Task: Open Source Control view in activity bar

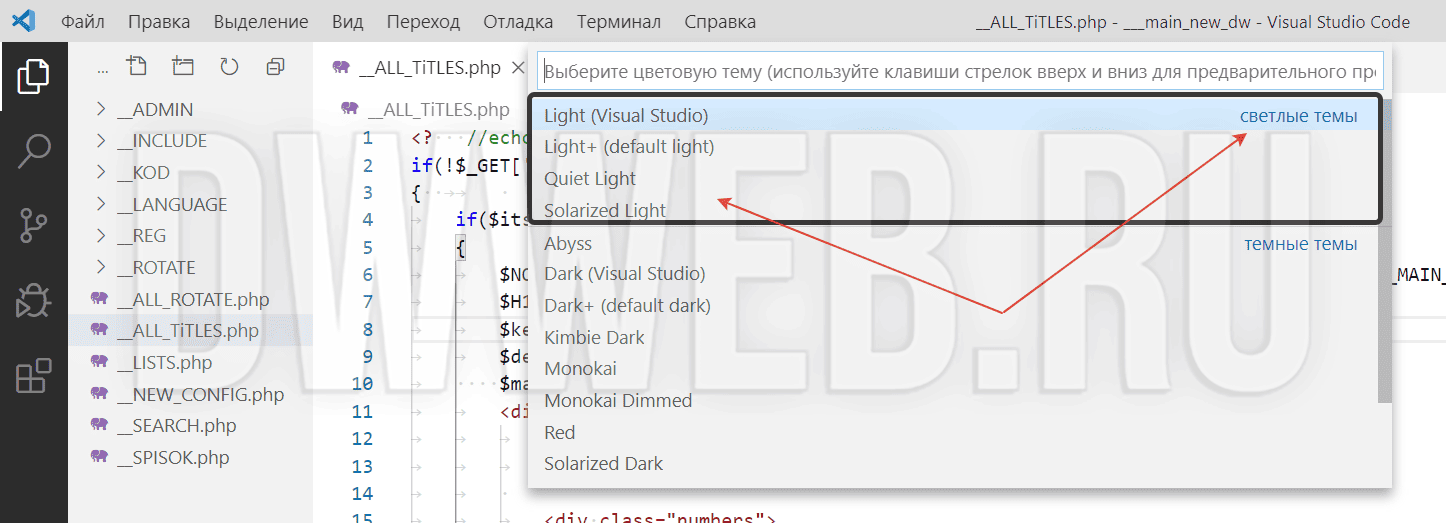Action: 34,227
